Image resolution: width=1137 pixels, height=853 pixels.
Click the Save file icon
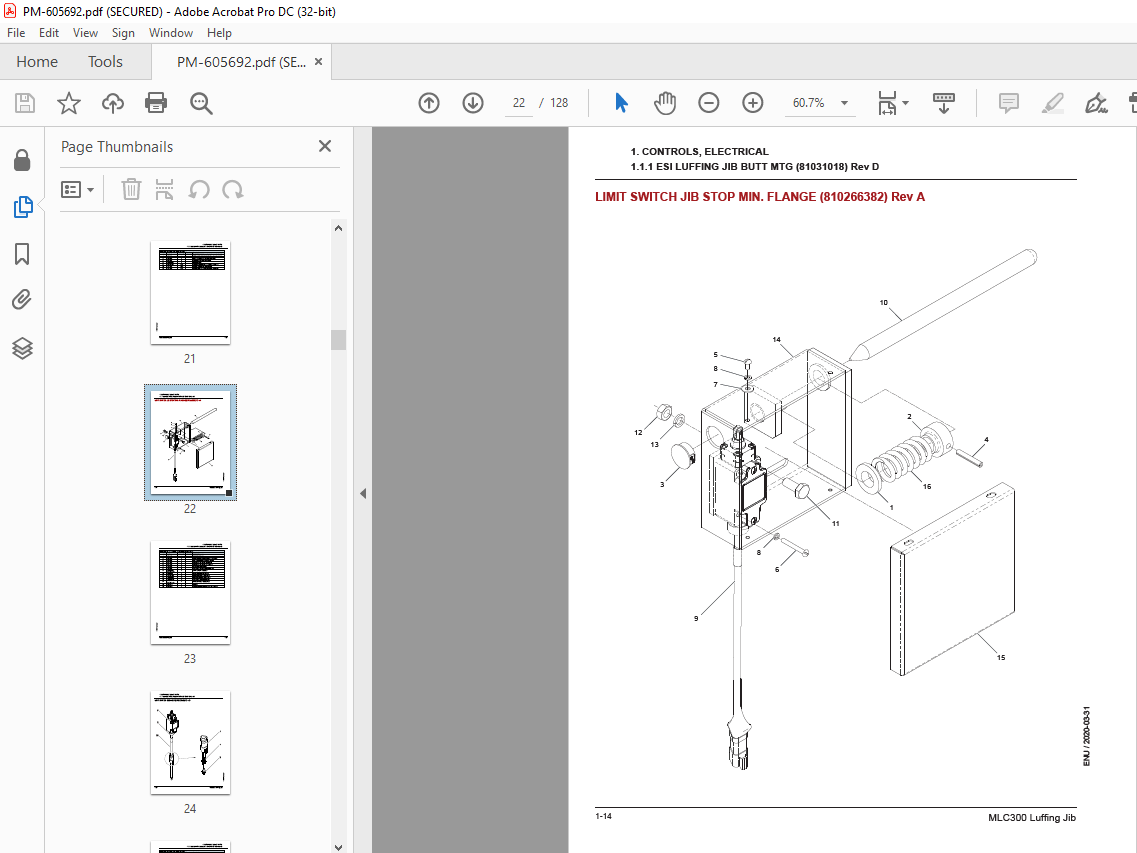pyautogui.click(x=25, y=103)
